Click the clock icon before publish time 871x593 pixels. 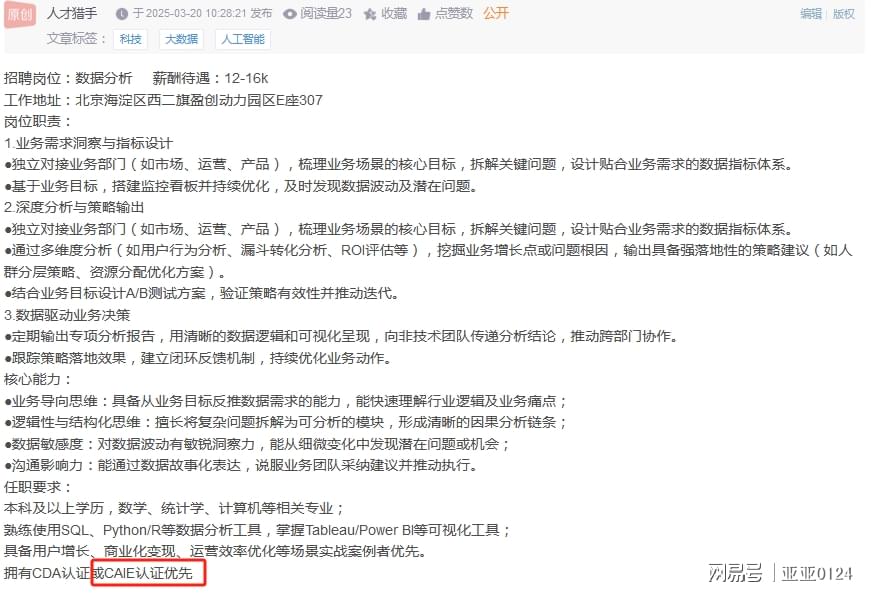click(122, 14)
